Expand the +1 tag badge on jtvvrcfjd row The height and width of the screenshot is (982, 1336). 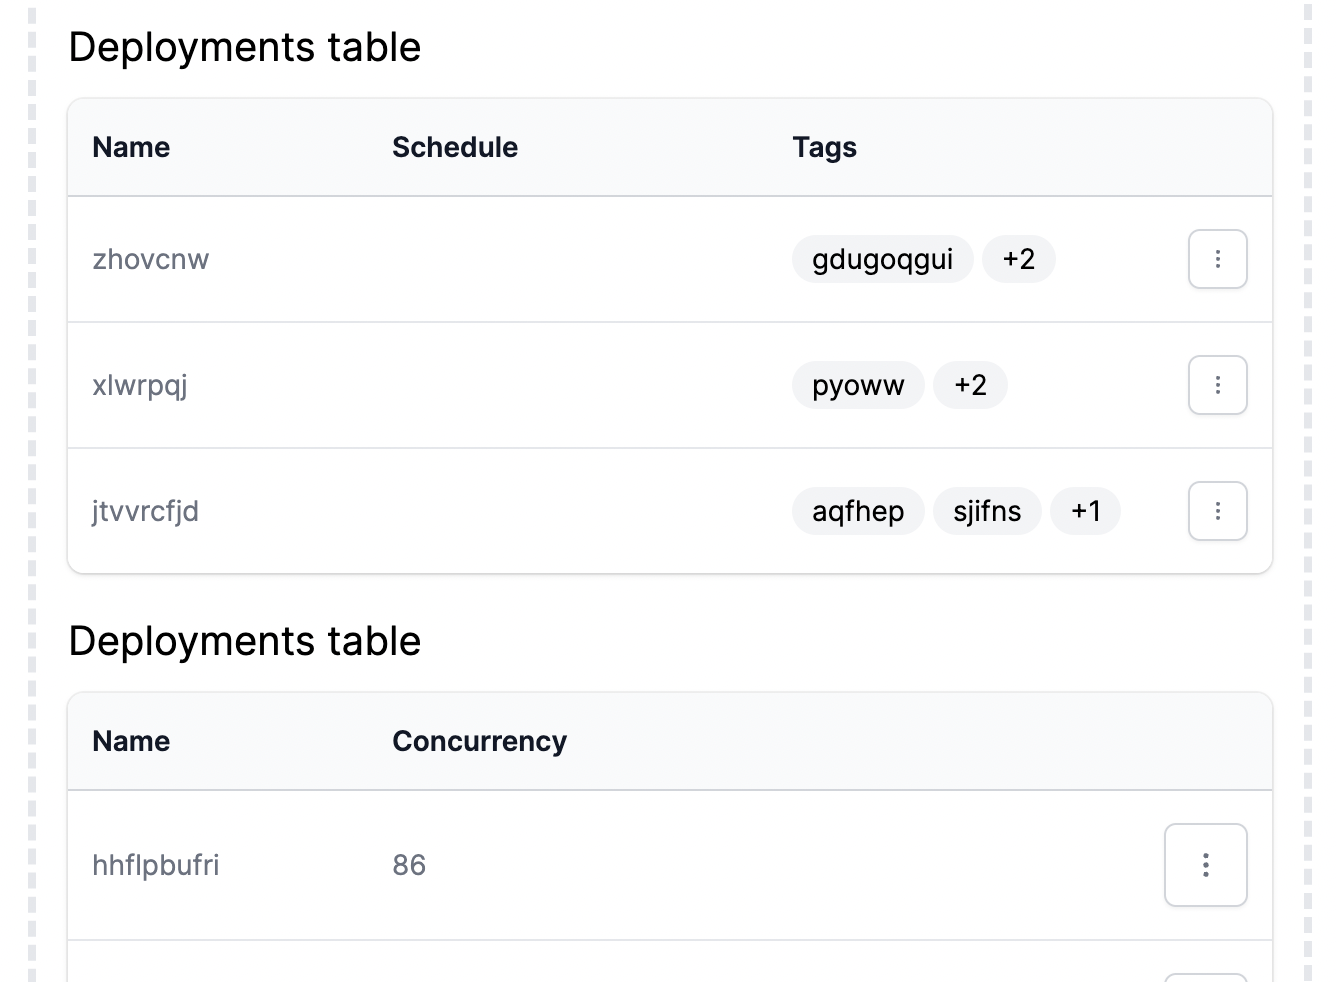(1086, 511)
